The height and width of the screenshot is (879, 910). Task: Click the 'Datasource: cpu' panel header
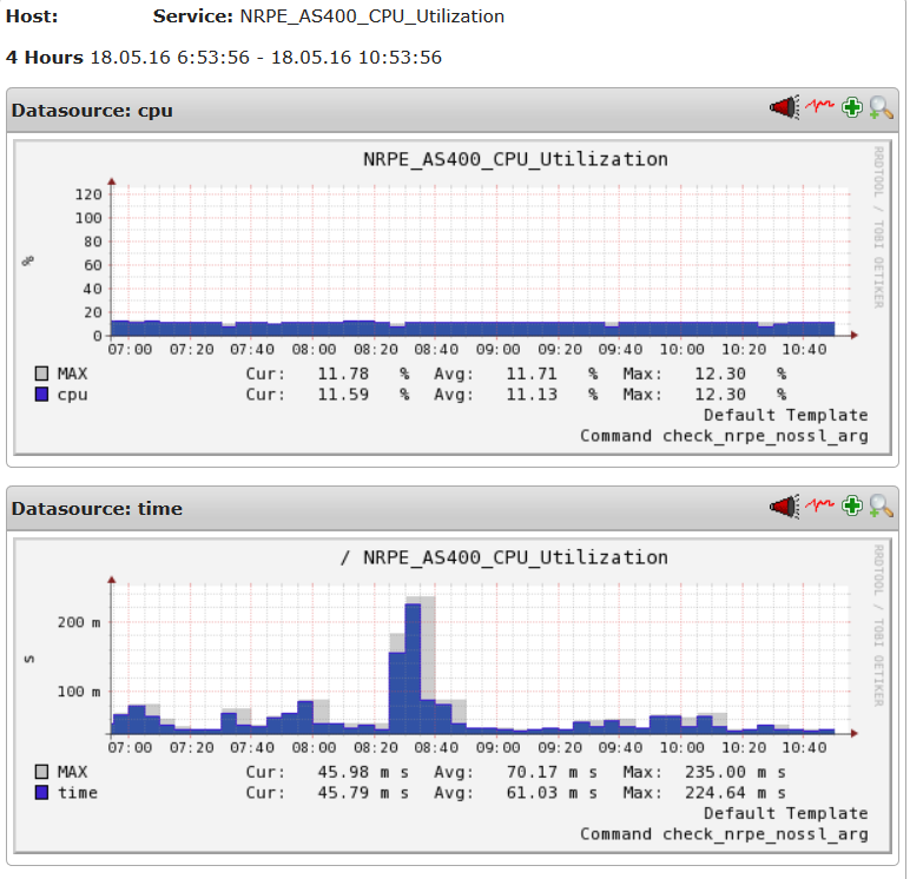[92, 111]
